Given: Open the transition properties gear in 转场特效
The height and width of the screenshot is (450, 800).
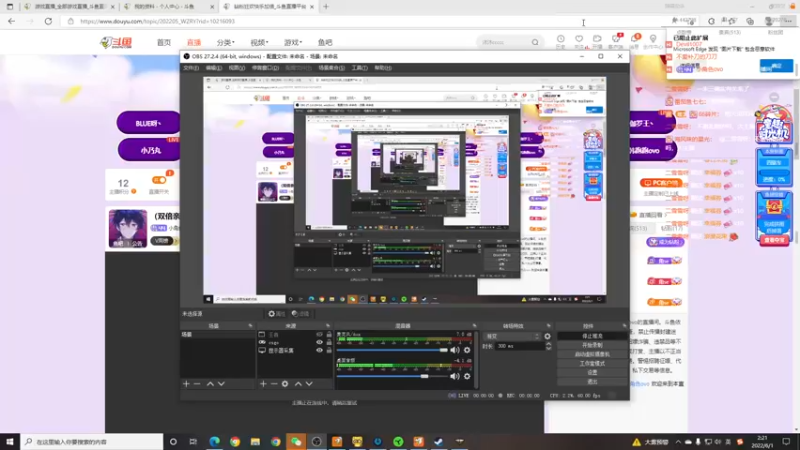Looking at the screenshot, I should (547, 336).
